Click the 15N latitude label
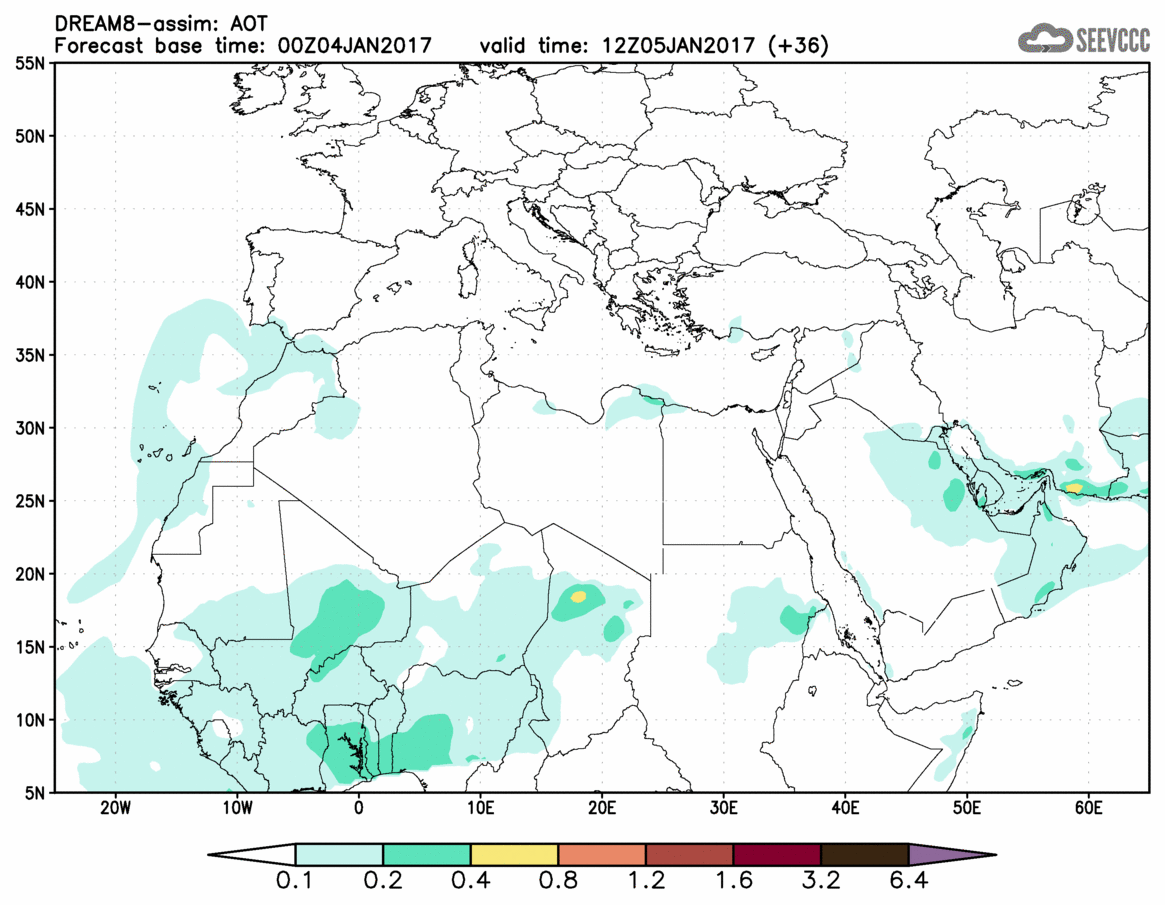 point(30,646)
